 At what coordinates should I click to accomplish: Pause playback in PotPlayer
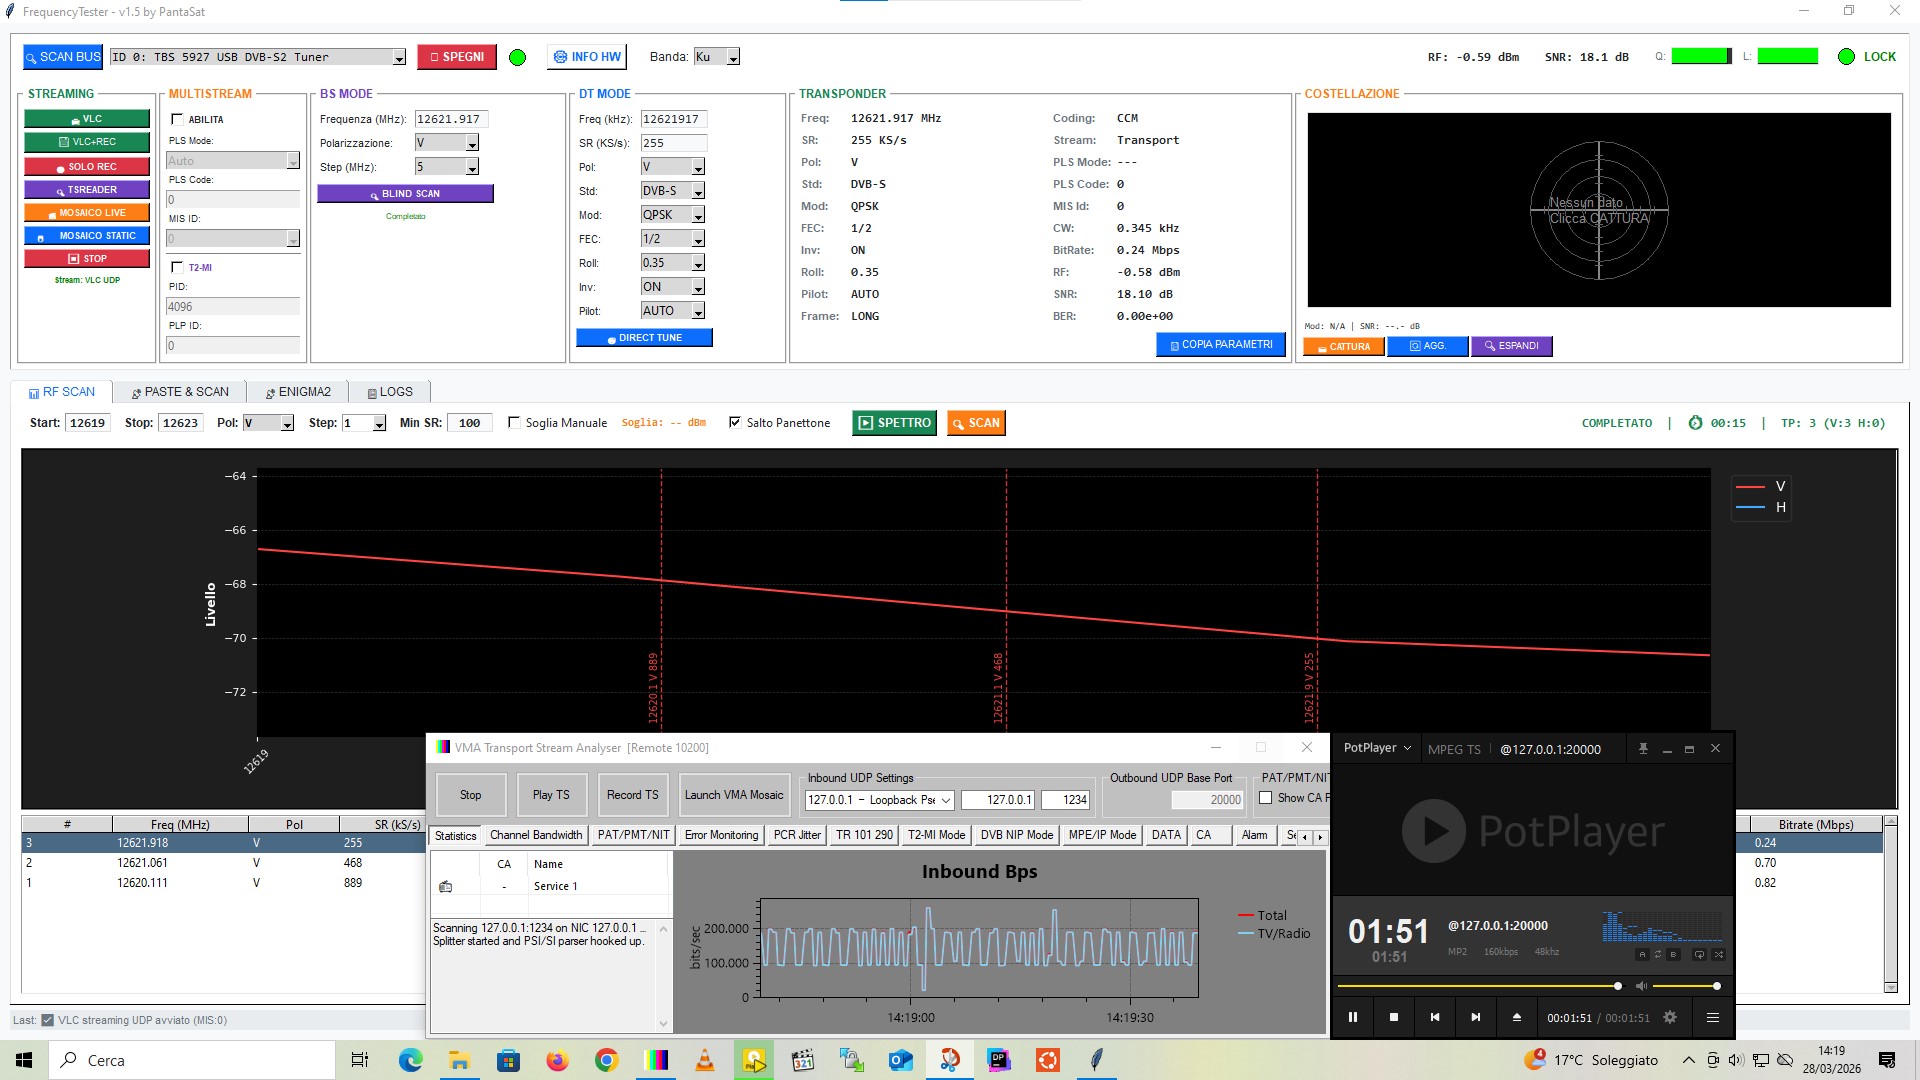(x=1353, y=1017)
